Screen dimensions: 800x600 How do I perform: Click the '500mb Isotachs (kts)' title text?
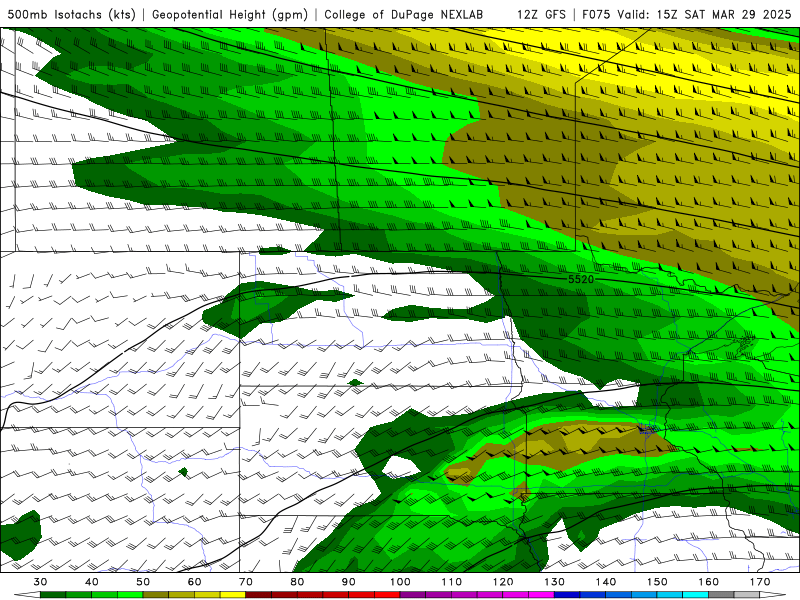(71, 15)
